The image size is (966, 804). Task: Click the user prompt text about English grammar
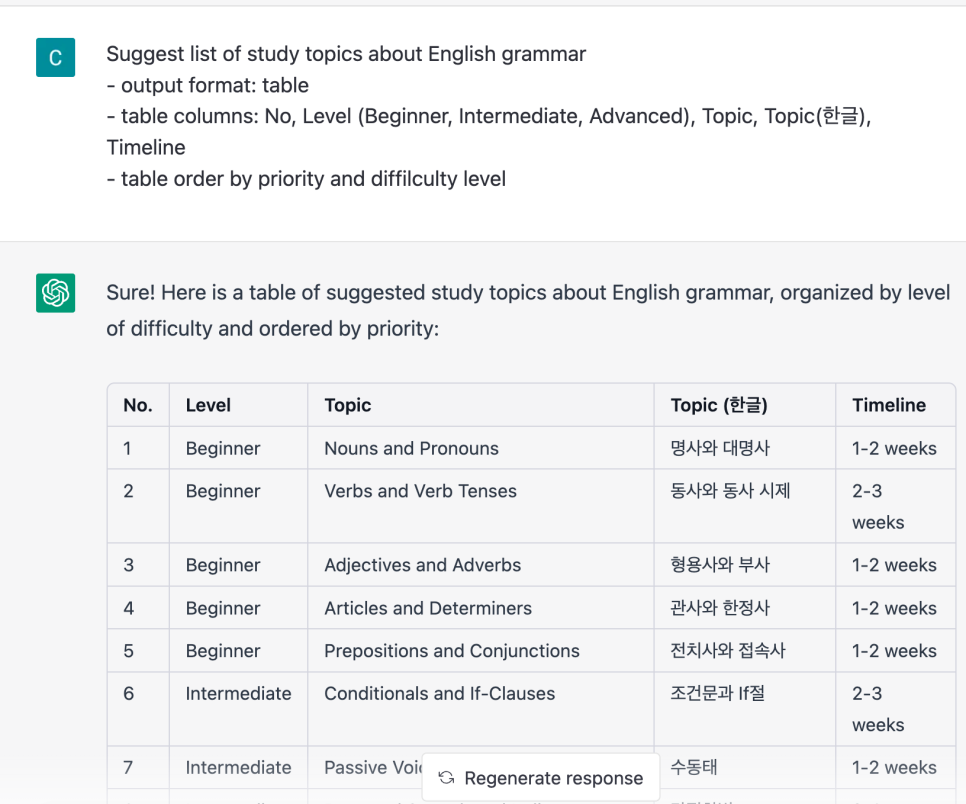(489, 116)
